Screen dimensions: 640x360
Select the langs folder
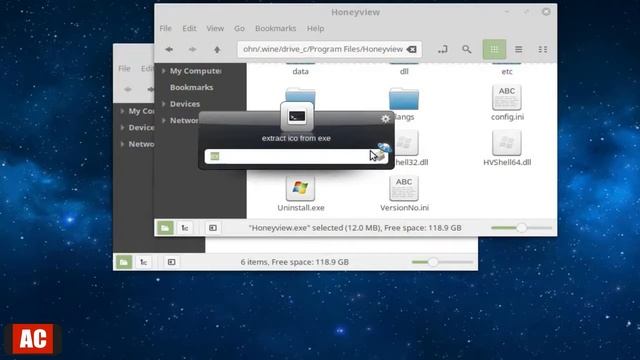click(404, 104)
